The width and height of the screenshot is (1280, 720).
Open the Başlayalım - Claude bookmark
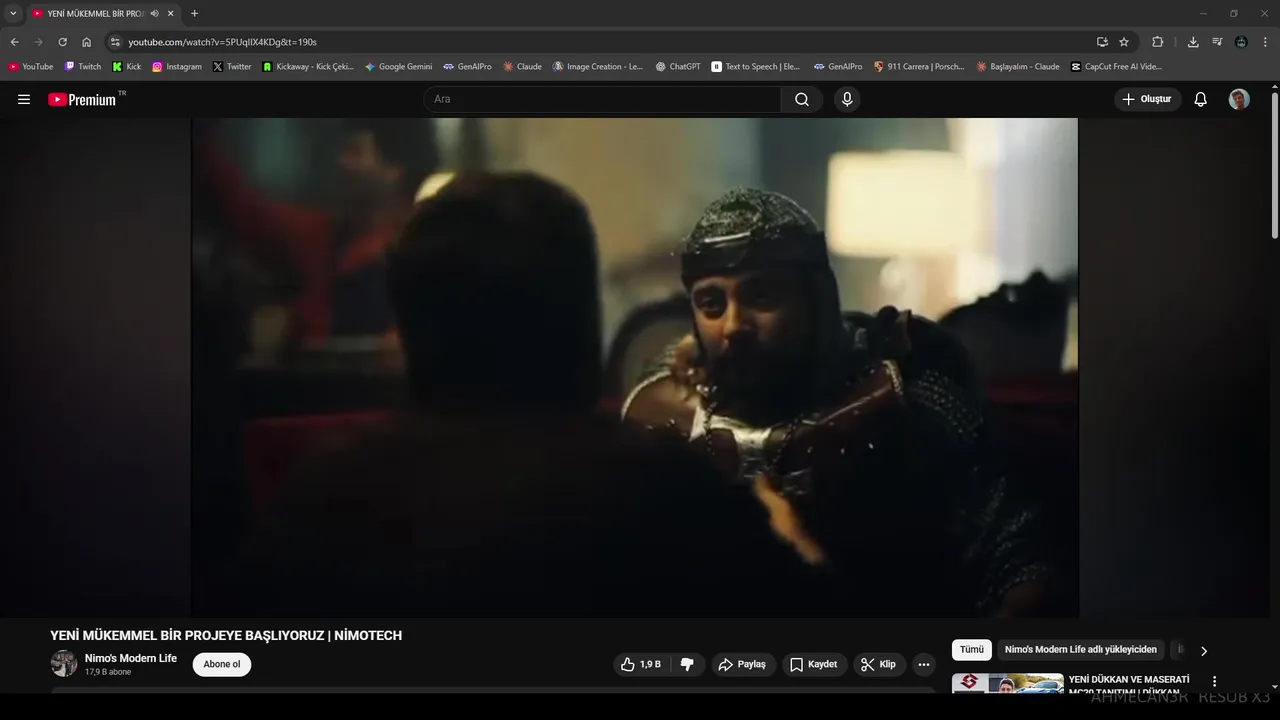coord(1018,67)
